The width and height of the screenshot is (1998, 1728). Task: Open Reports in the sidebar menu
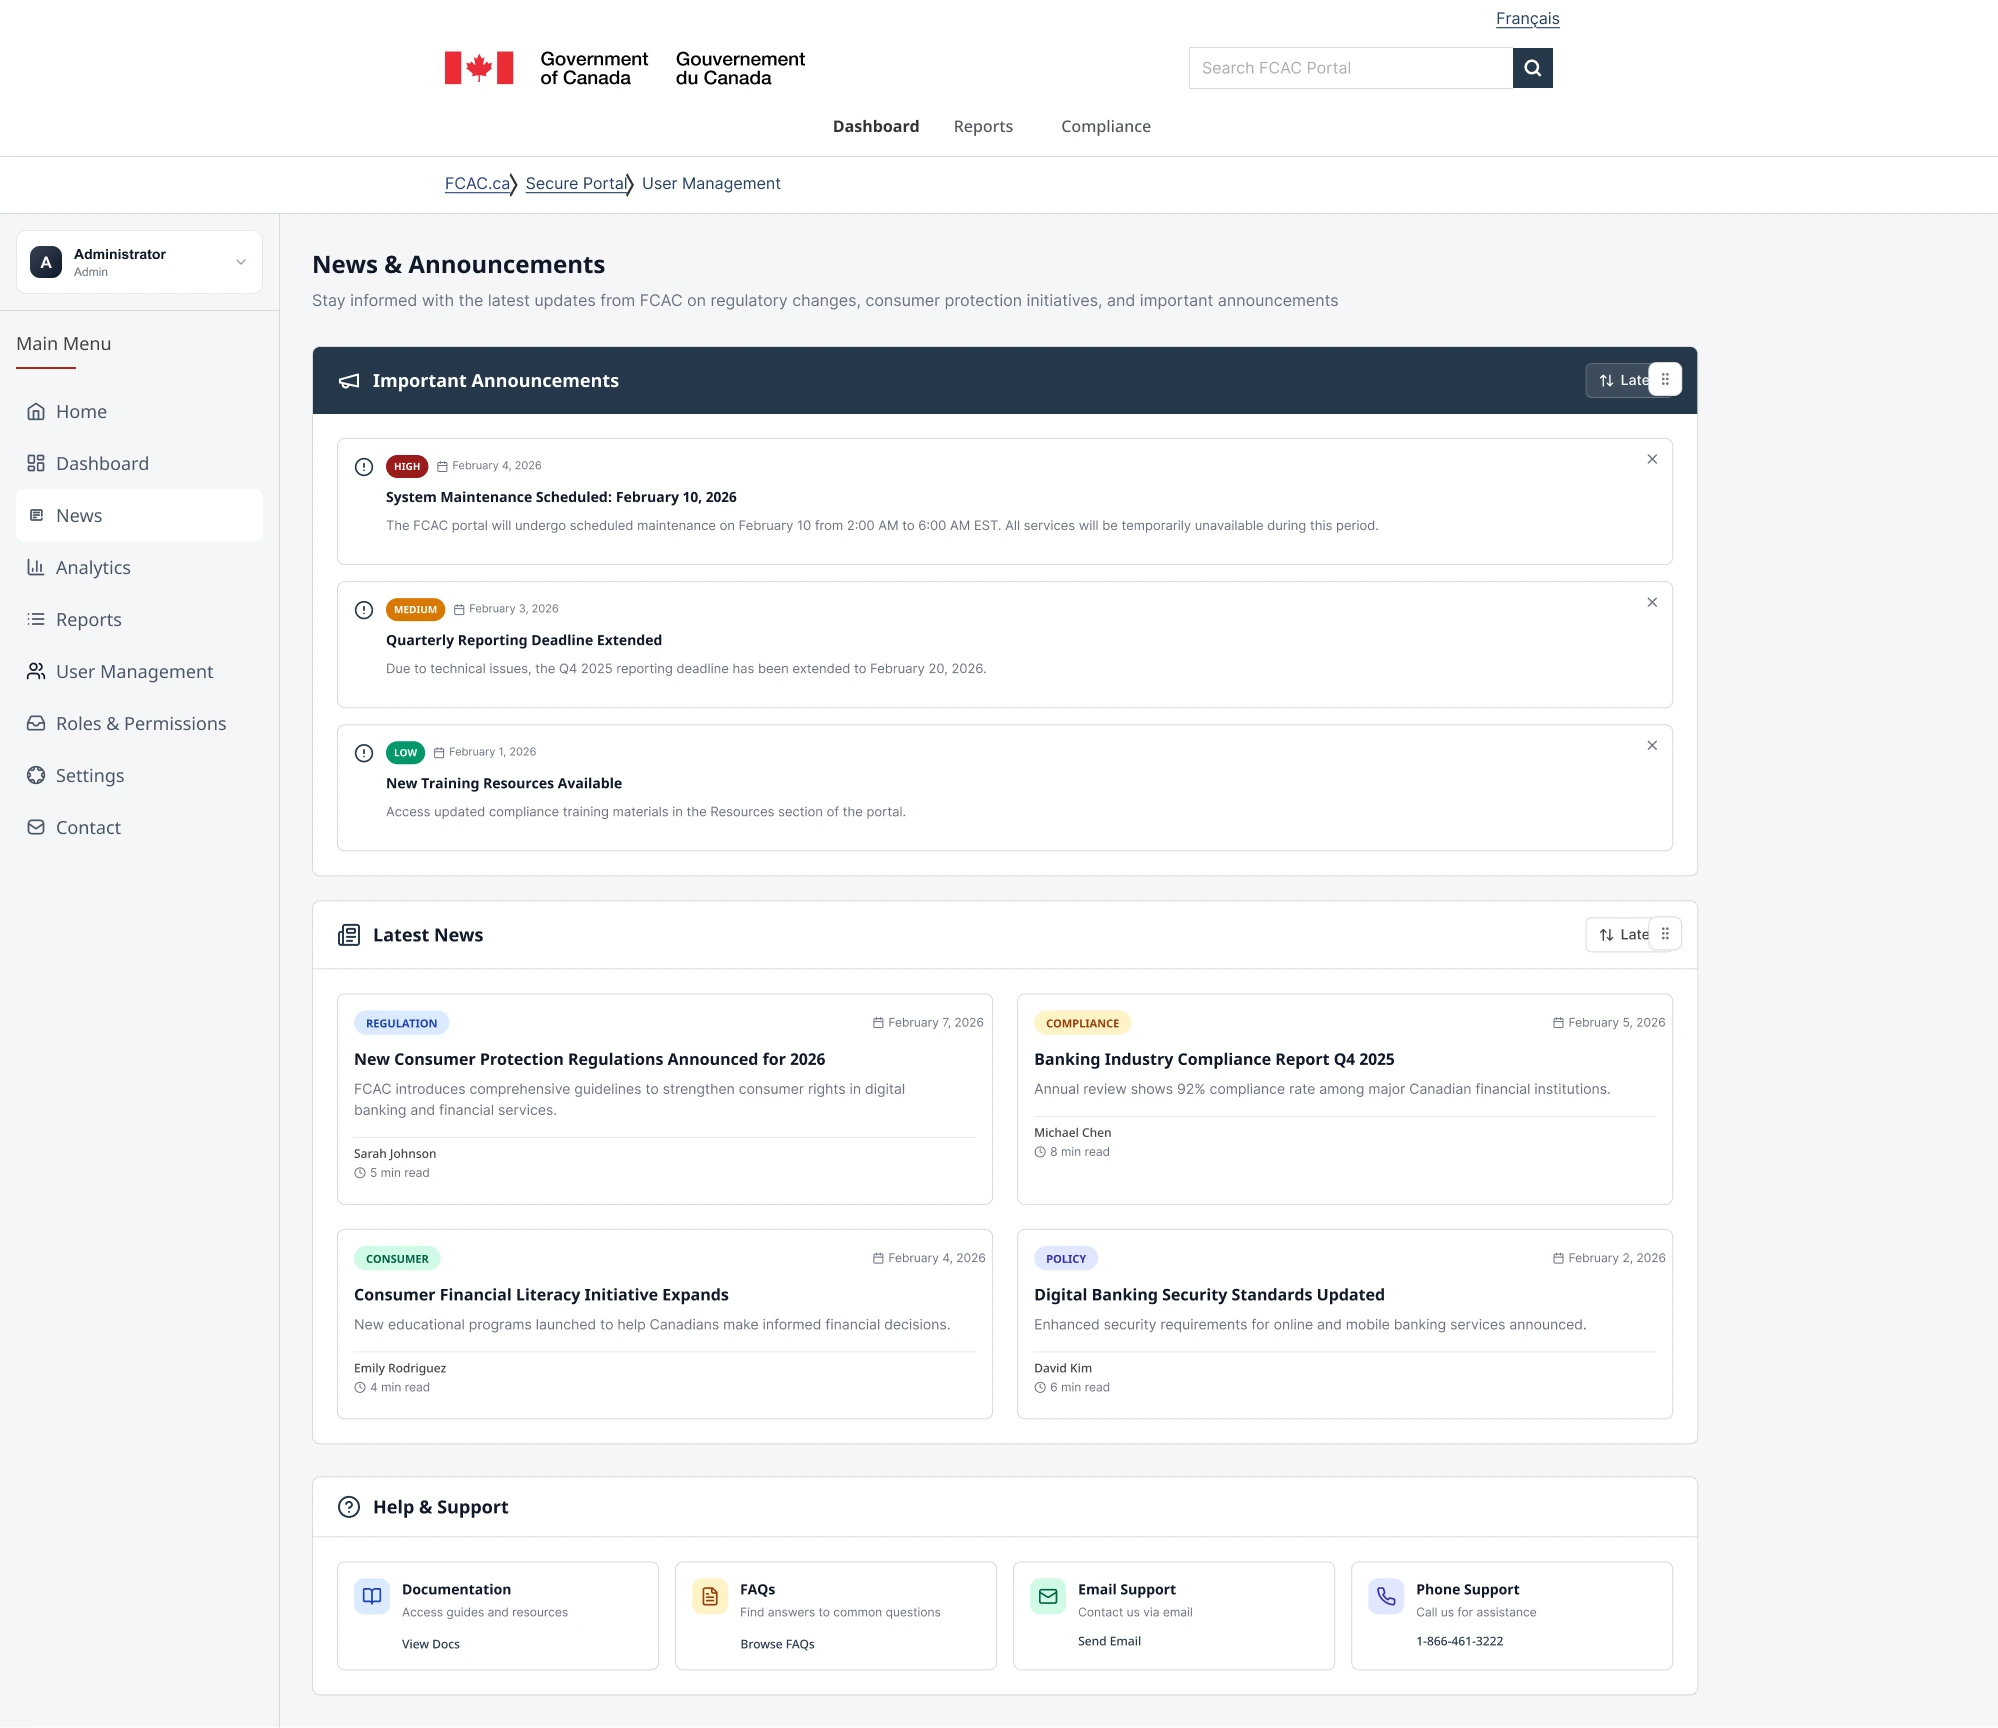(x=139, y=619)
